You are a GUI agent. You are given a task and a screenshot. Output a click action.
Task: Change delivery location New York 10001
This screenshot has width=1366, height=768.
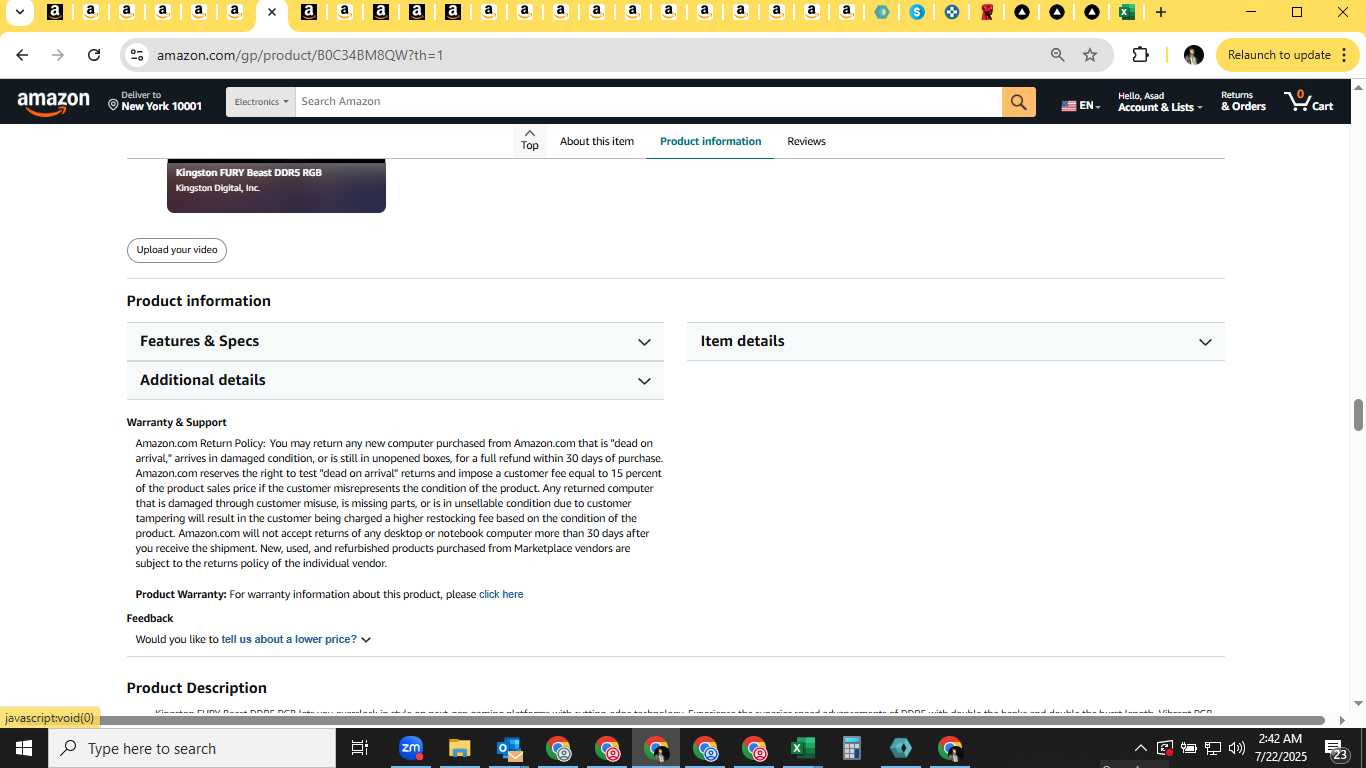coord(155,101)
